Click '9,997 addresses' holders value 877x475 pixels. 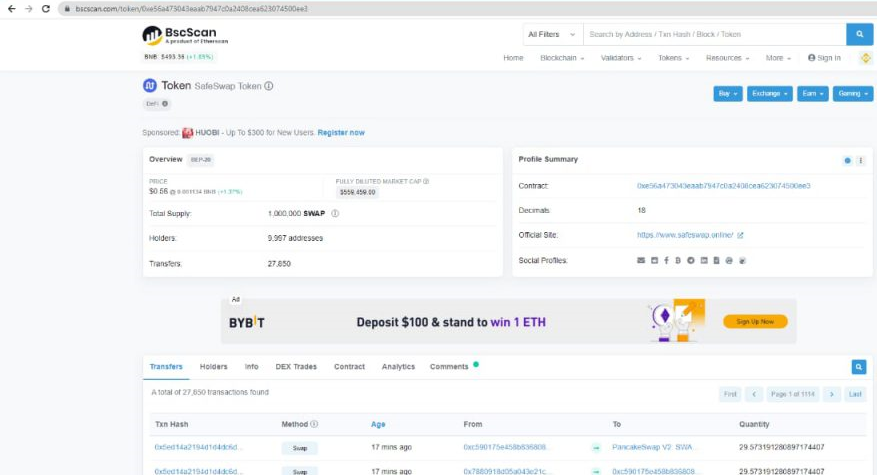pyautogui.click(x=295, y=238)
